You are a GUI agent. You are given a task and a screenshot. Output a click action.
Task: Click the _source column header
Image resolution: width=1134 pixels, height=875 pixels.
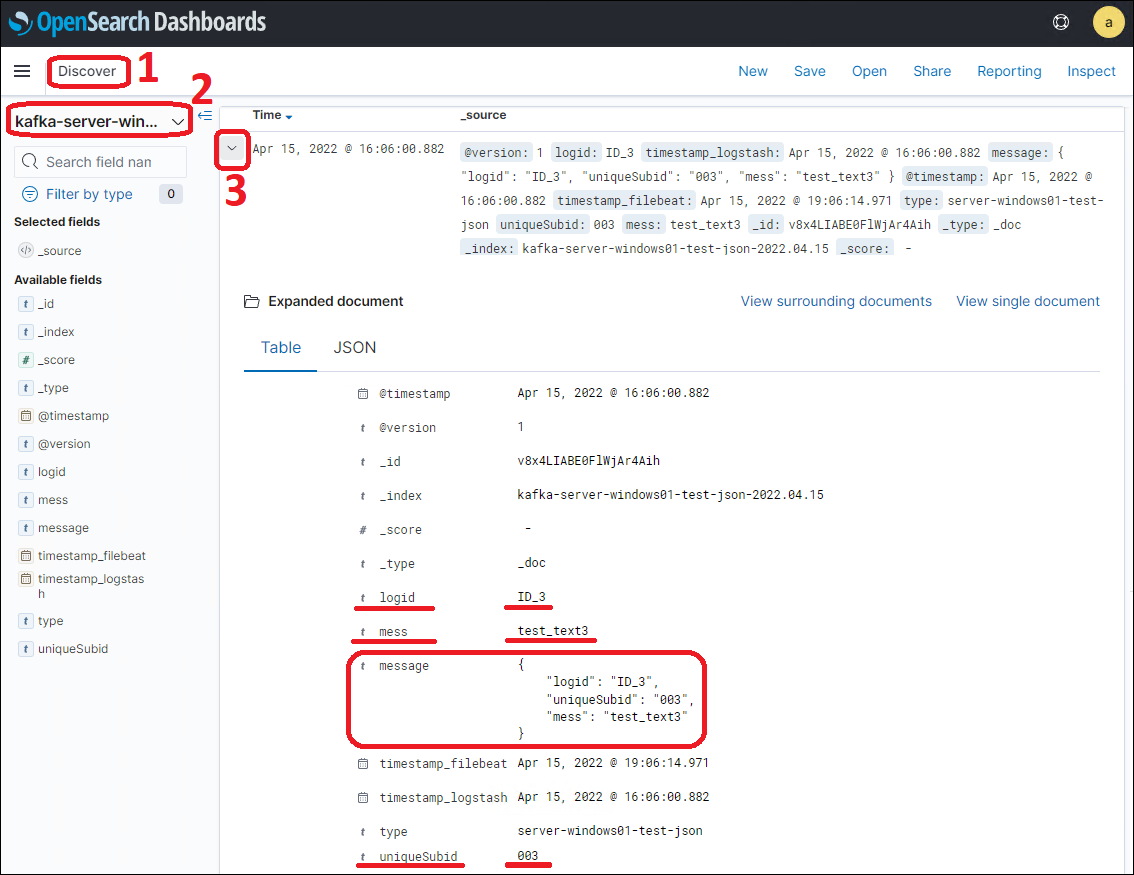point(483,115)
